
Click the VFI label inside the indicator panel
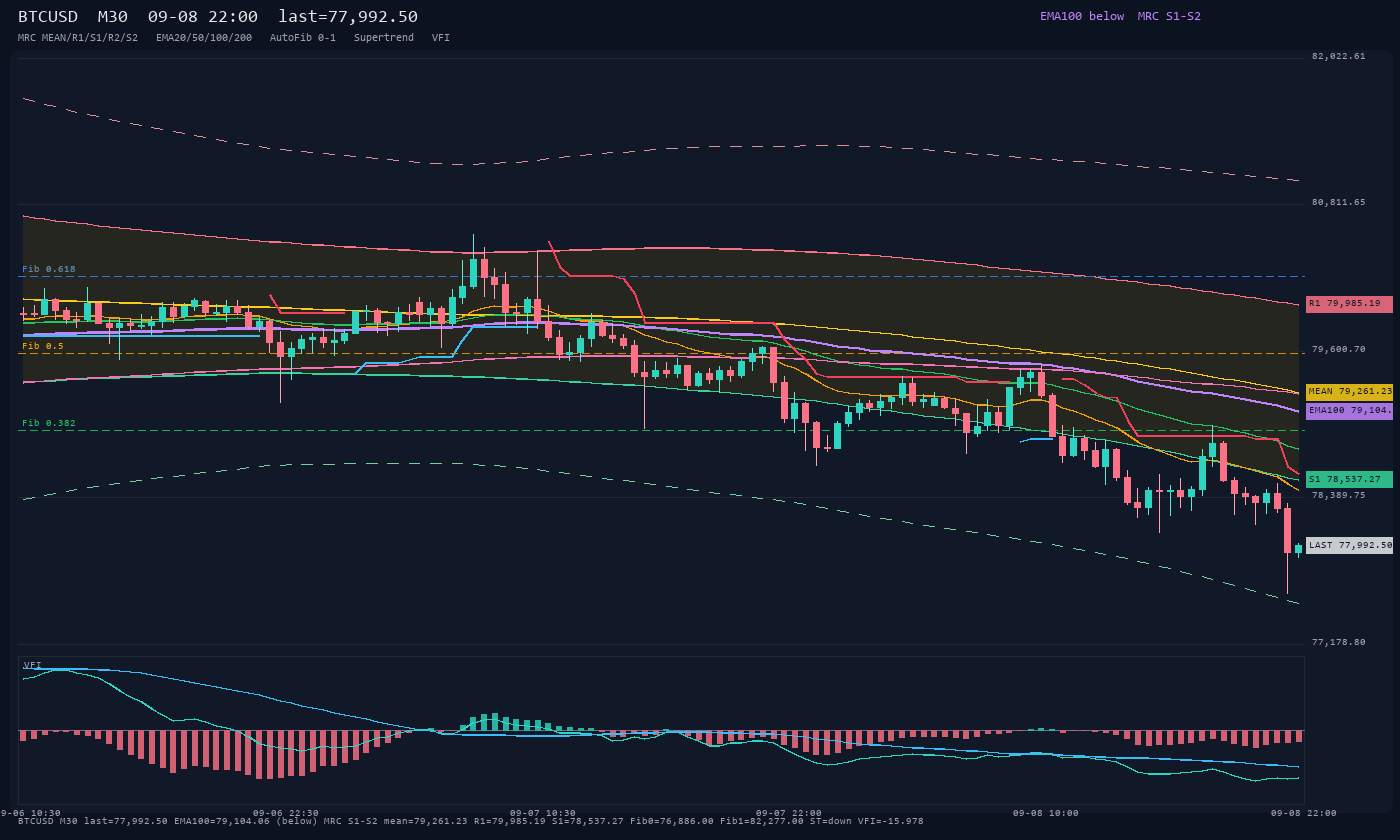(33, 665)
